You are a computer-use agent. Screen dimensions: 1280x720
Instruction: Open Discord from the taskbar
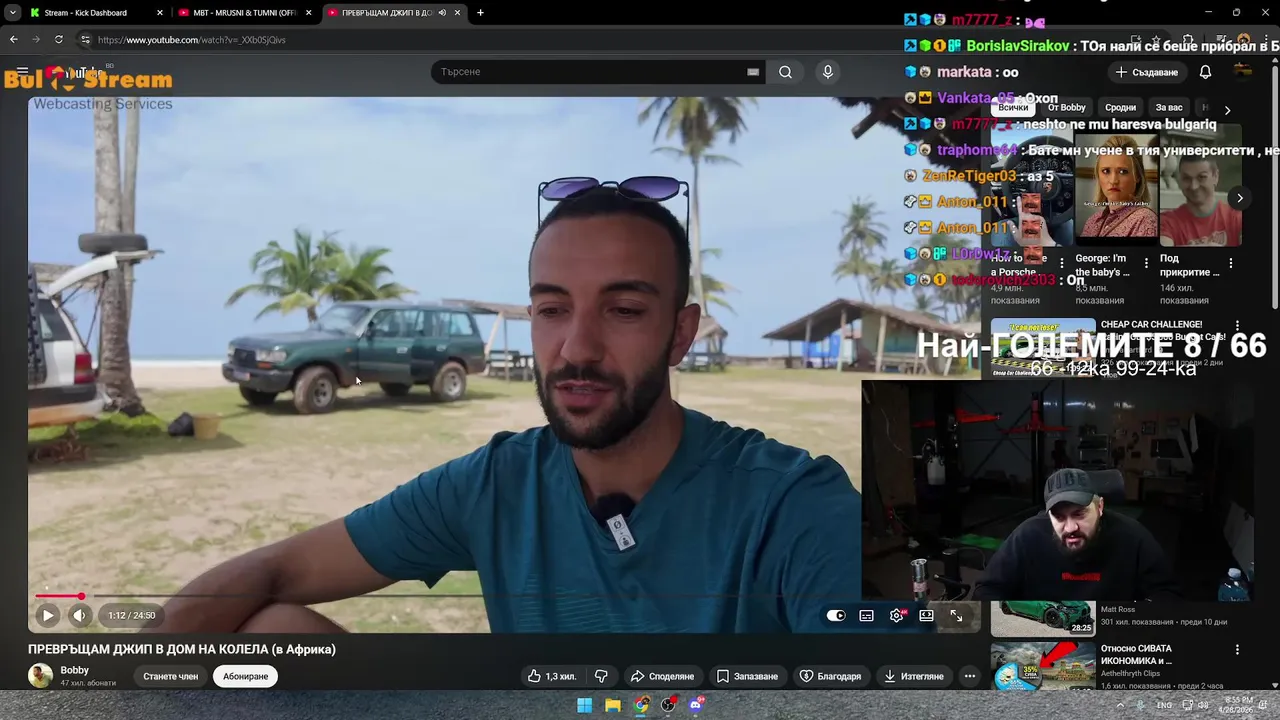tap(697, 705)
